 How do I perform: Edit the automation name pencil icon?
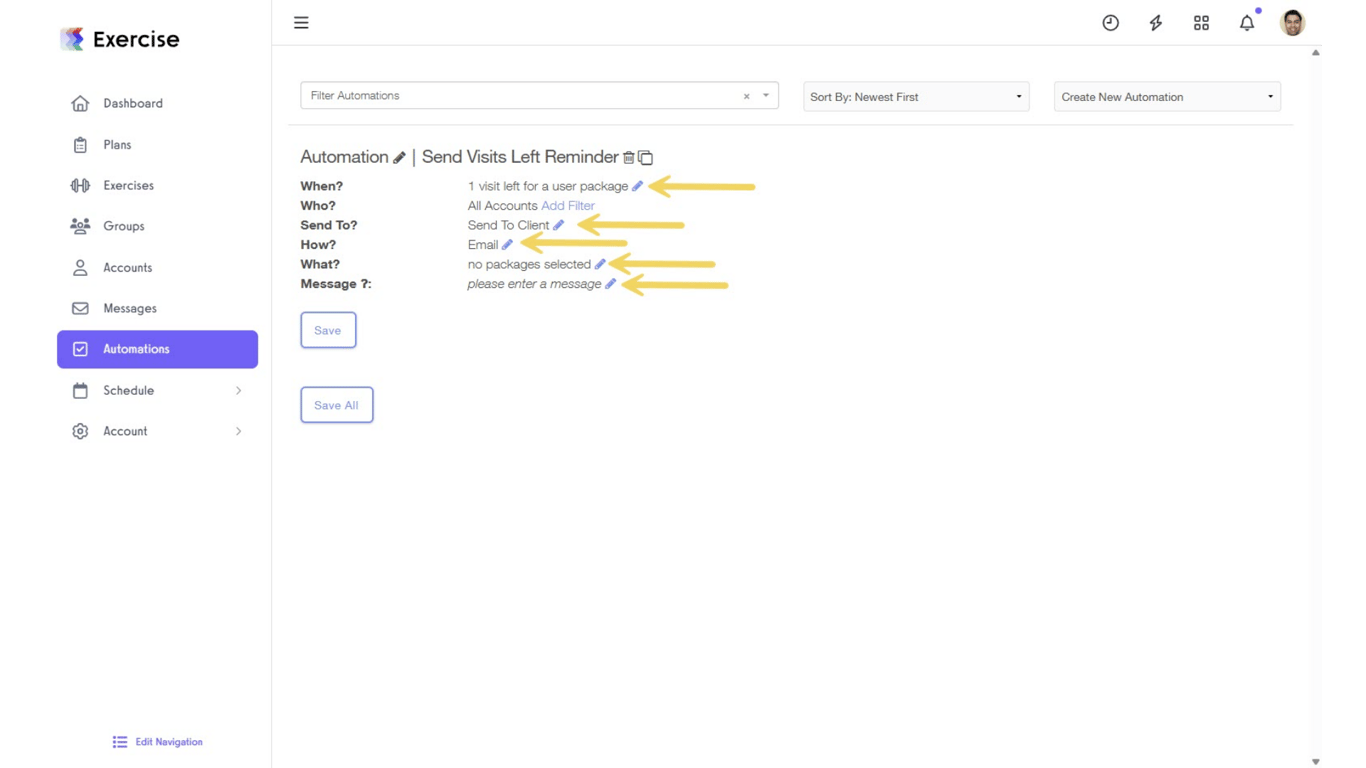click(x=400, y=157)
